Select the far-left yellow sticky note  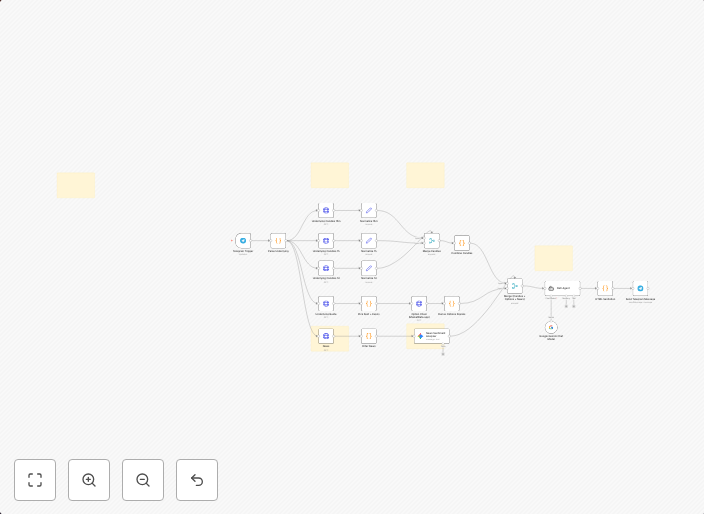76,185
